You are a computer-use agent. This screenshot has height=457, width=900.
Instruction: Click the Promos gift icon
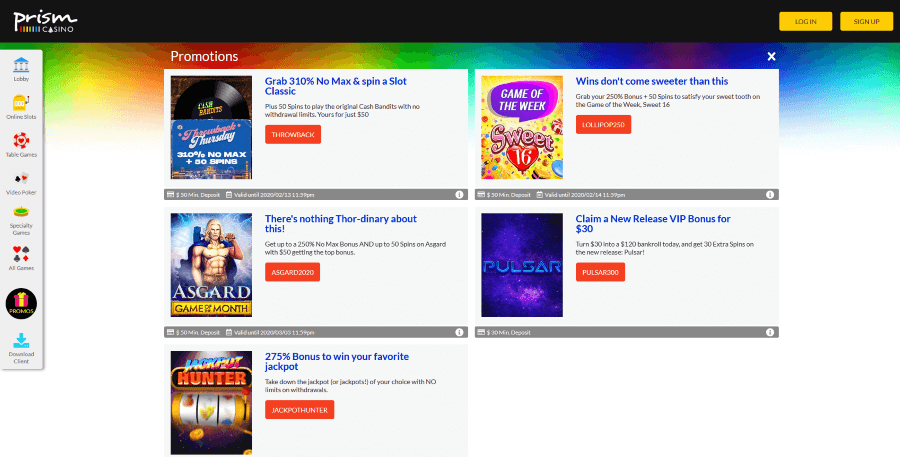pyautogui.click(x=21, y=304)
